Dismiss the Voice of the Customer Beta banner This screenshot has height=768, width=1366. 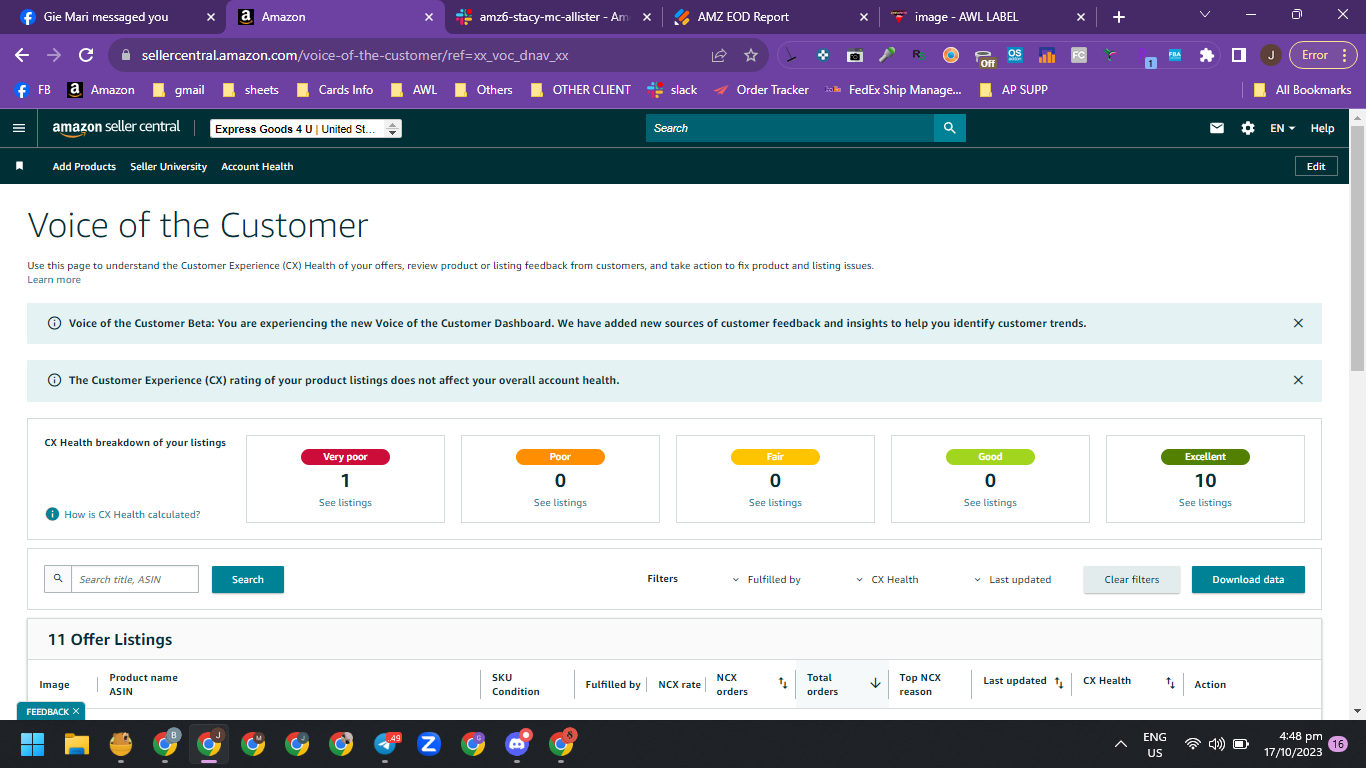click(x=1298, y=323)
